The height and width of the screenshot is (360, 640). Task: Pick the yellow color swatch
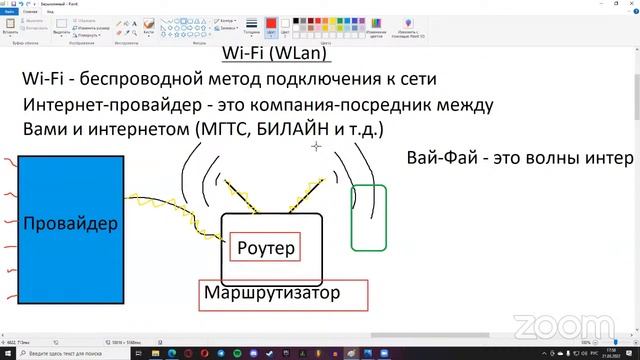333,21
